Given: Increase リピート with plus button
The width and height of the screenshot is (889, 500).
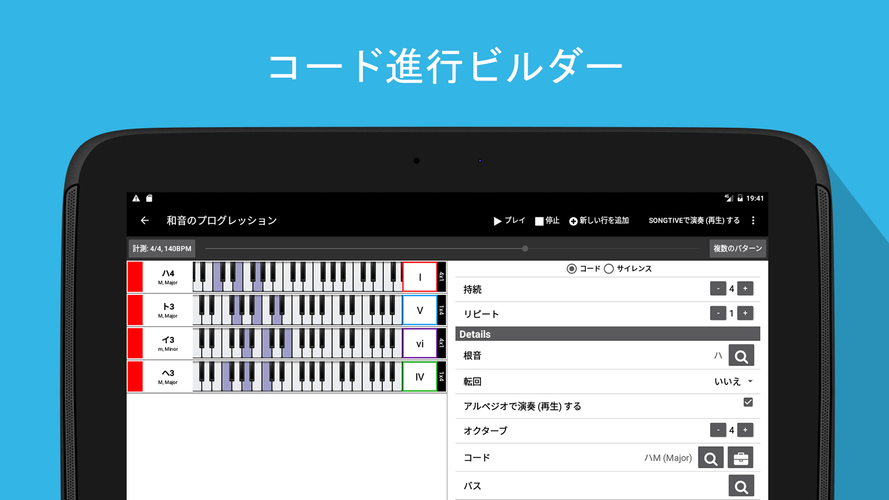Looking at the screenshot, I should point(745,313).
